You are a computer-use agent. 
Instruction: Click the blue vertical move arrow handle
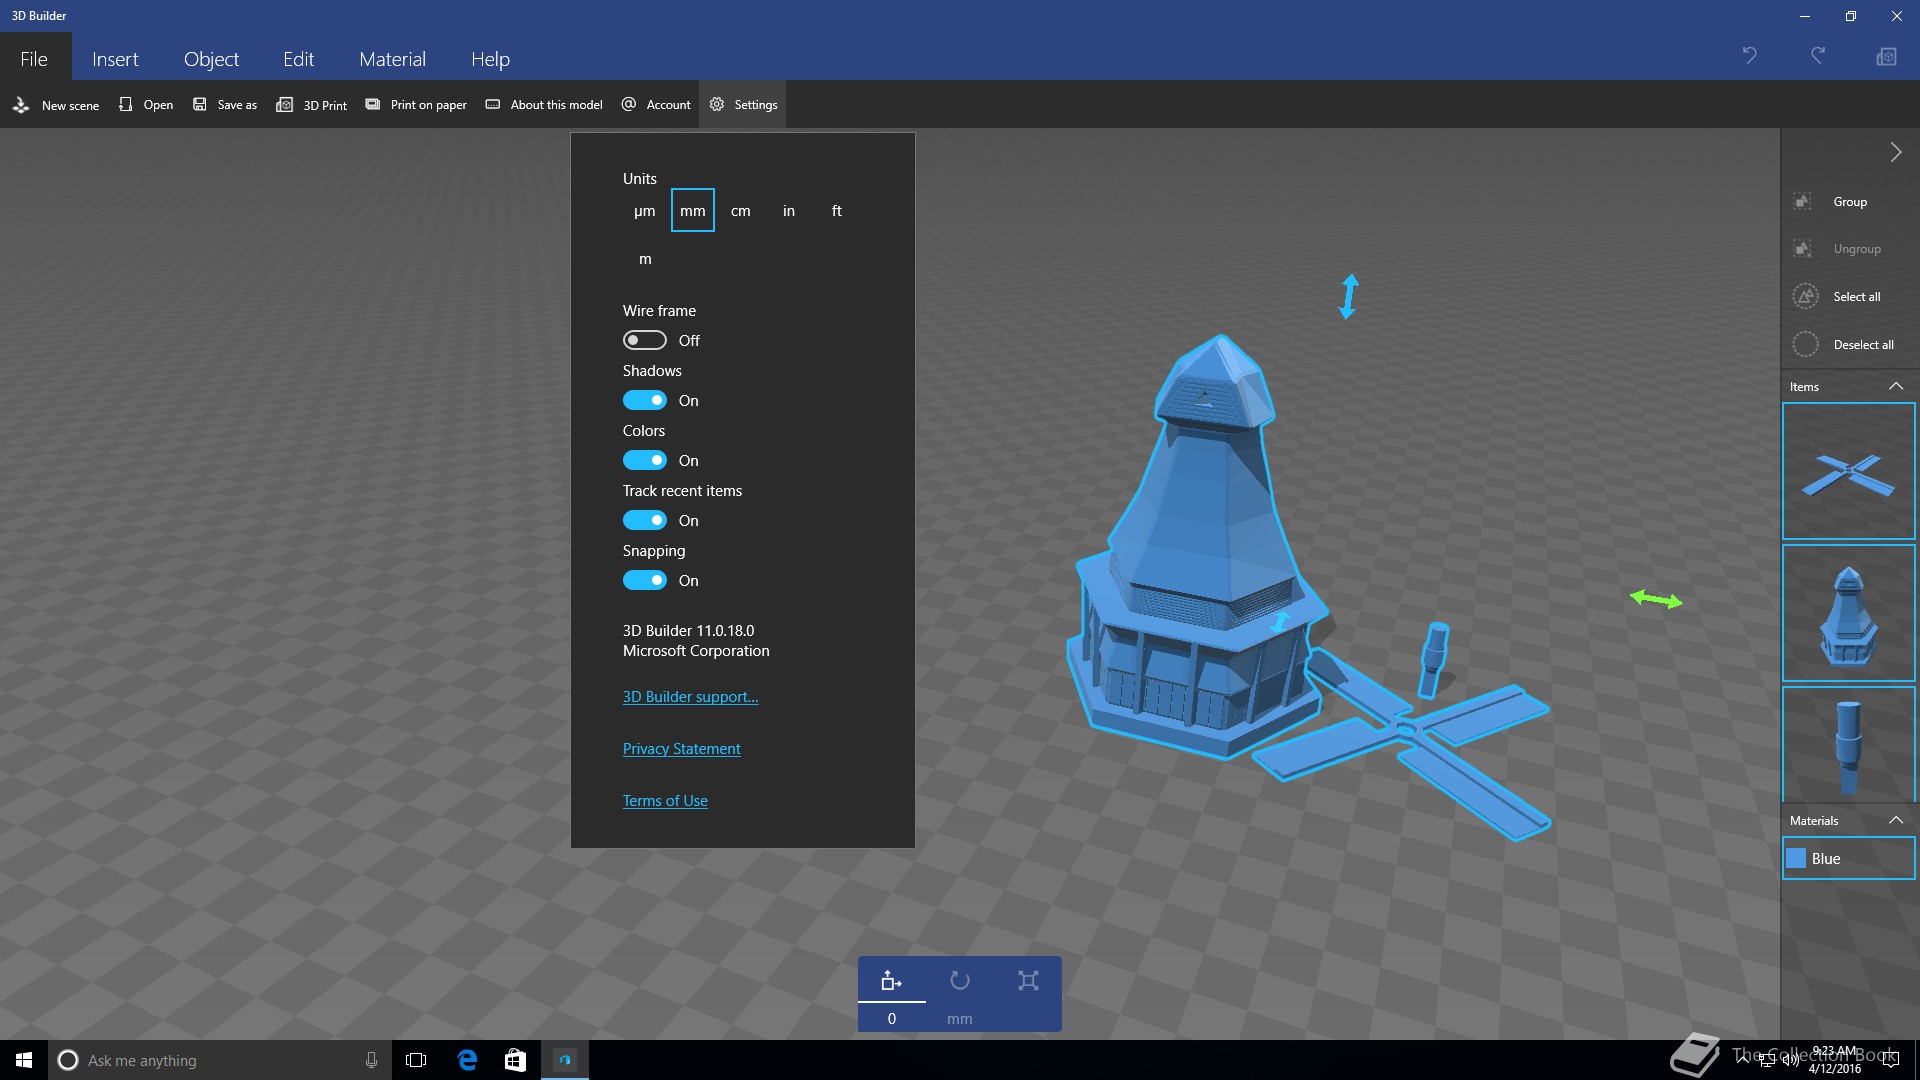[1349, 296]
